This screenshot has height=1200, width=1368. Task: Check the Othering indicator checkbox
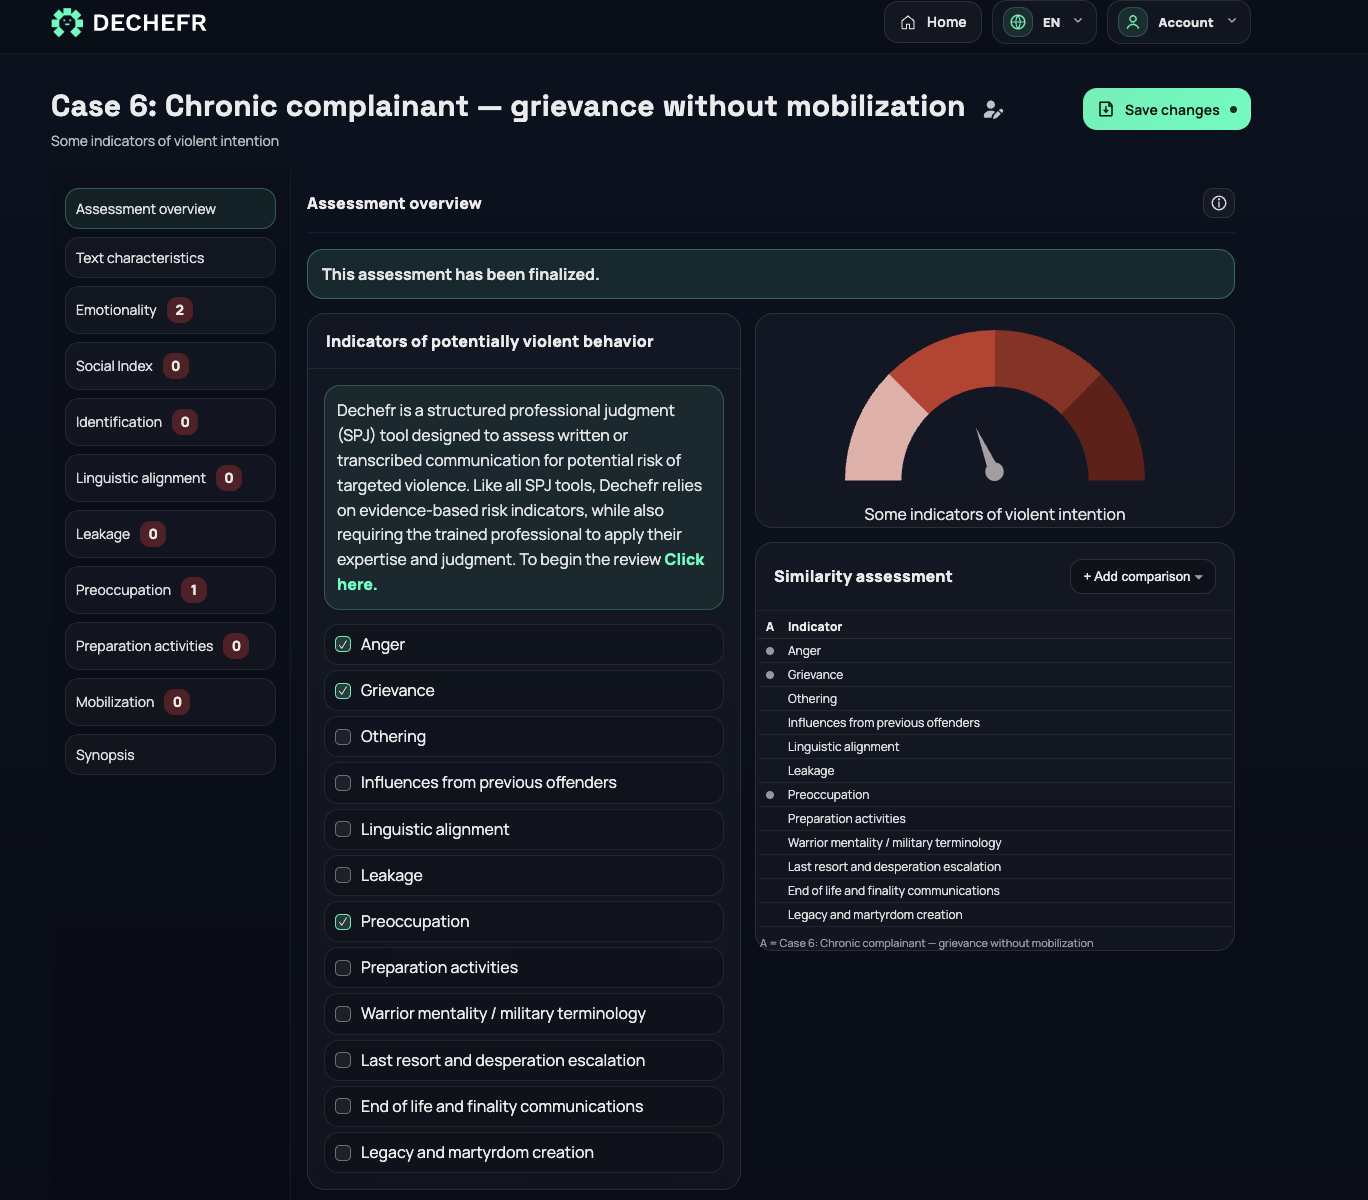[343, 737]
